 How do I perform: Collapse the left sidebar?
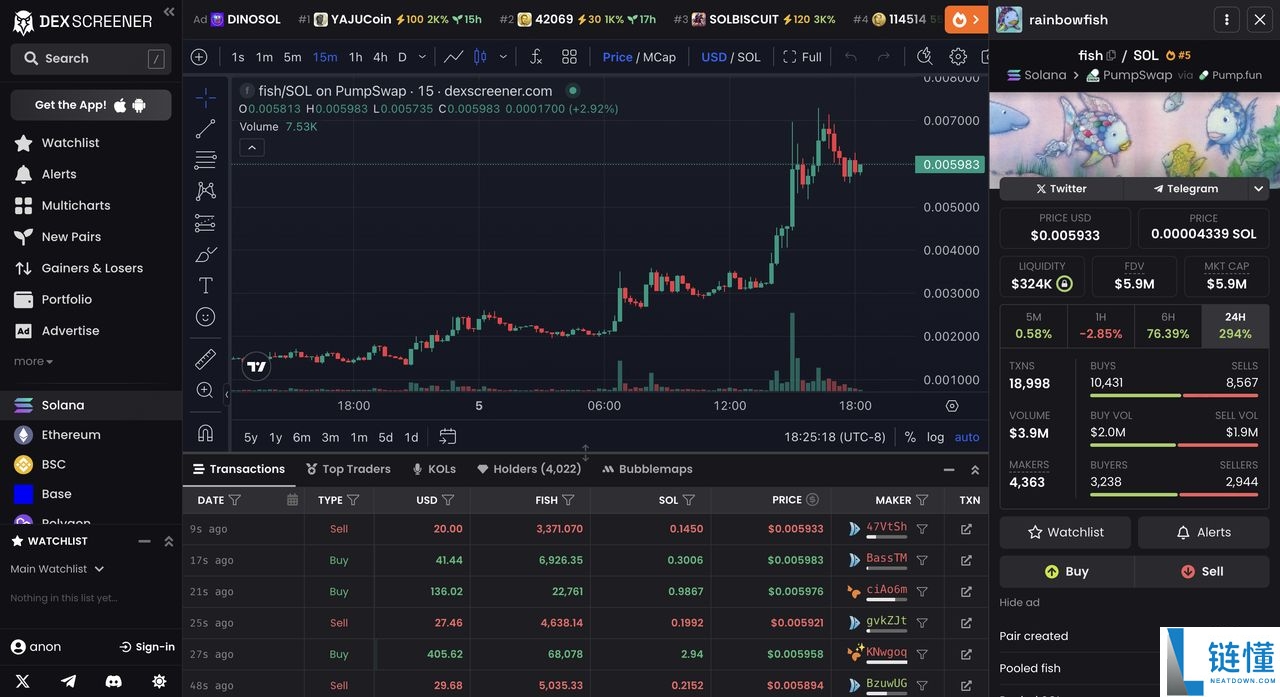[x=169, y=12]
